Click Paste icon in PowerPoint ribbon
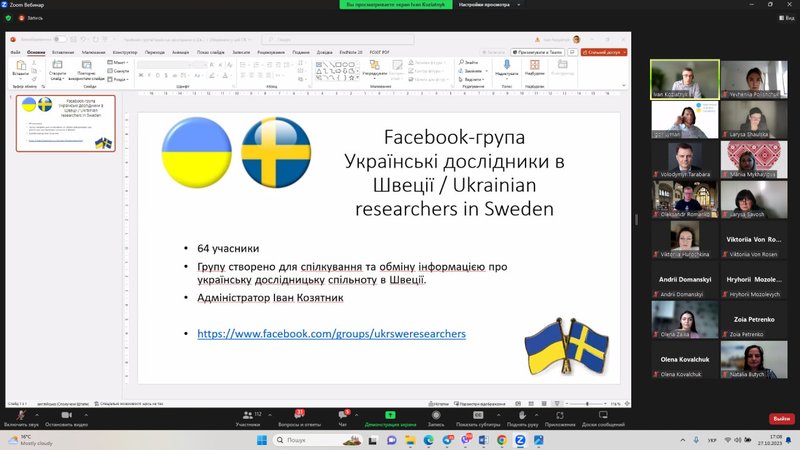The height and width of the screenshot is (450, 800). pos(21,65)
